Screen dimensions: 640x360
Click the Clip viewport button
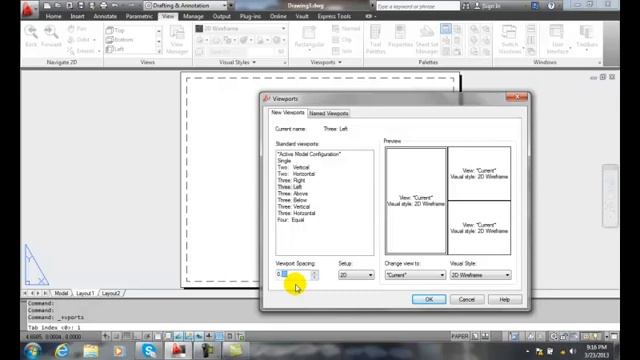342,40
